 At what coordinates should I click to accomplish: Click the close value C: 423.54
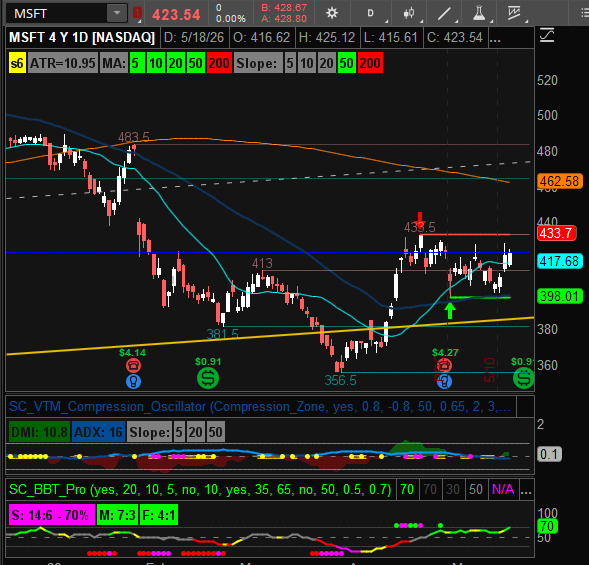(x=455, y=38)
